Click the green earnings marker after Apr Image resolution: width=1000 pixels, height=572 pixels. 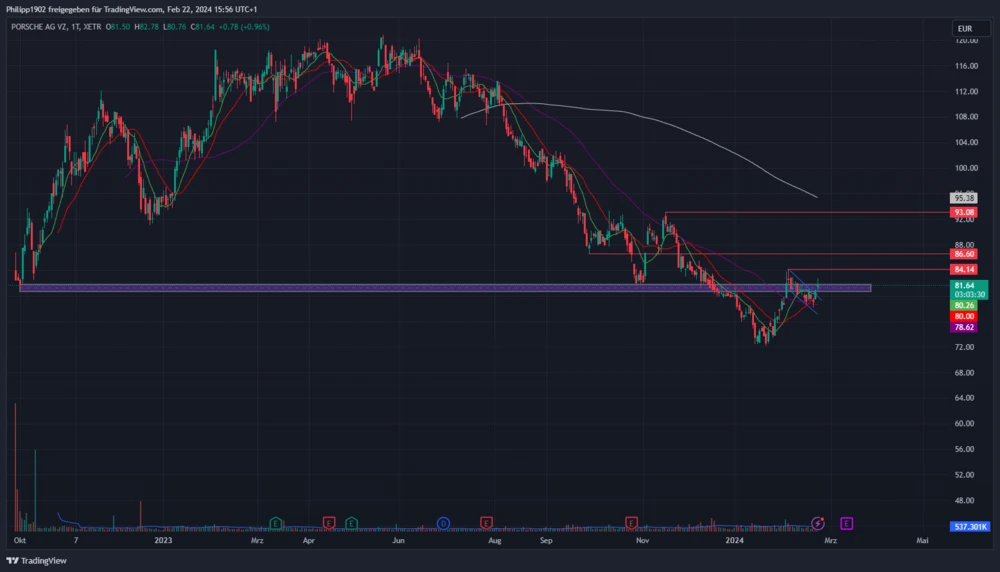pyautogui.click(x=352, y=522)
